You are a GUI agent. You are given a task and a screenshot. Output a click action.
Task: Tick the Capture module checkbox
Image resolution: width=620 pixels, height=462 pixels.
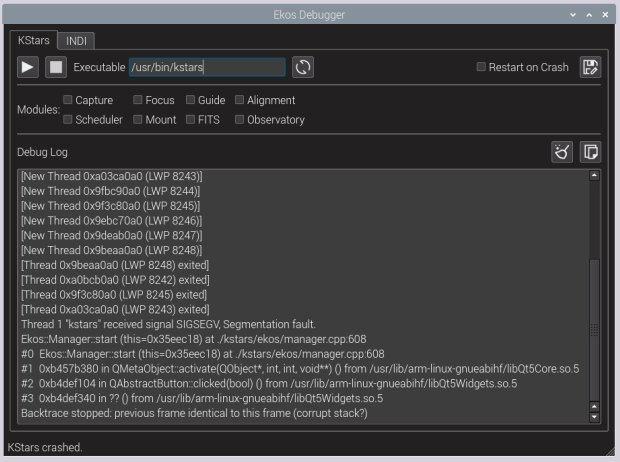pos(68,100)
